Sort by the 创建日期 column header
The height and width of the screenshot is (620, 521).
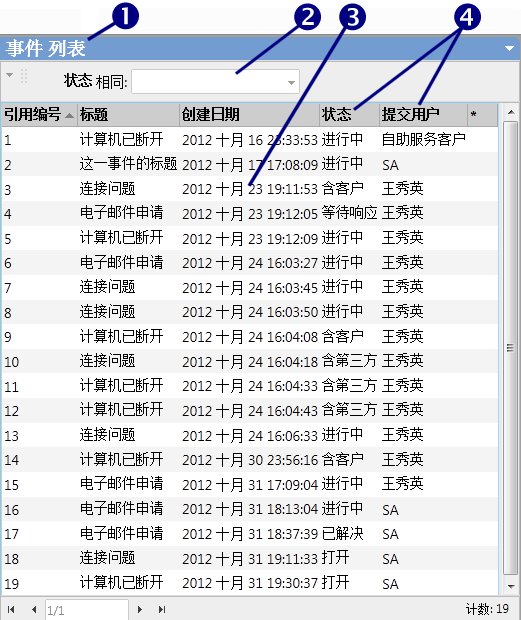click(x=249, y=115)
